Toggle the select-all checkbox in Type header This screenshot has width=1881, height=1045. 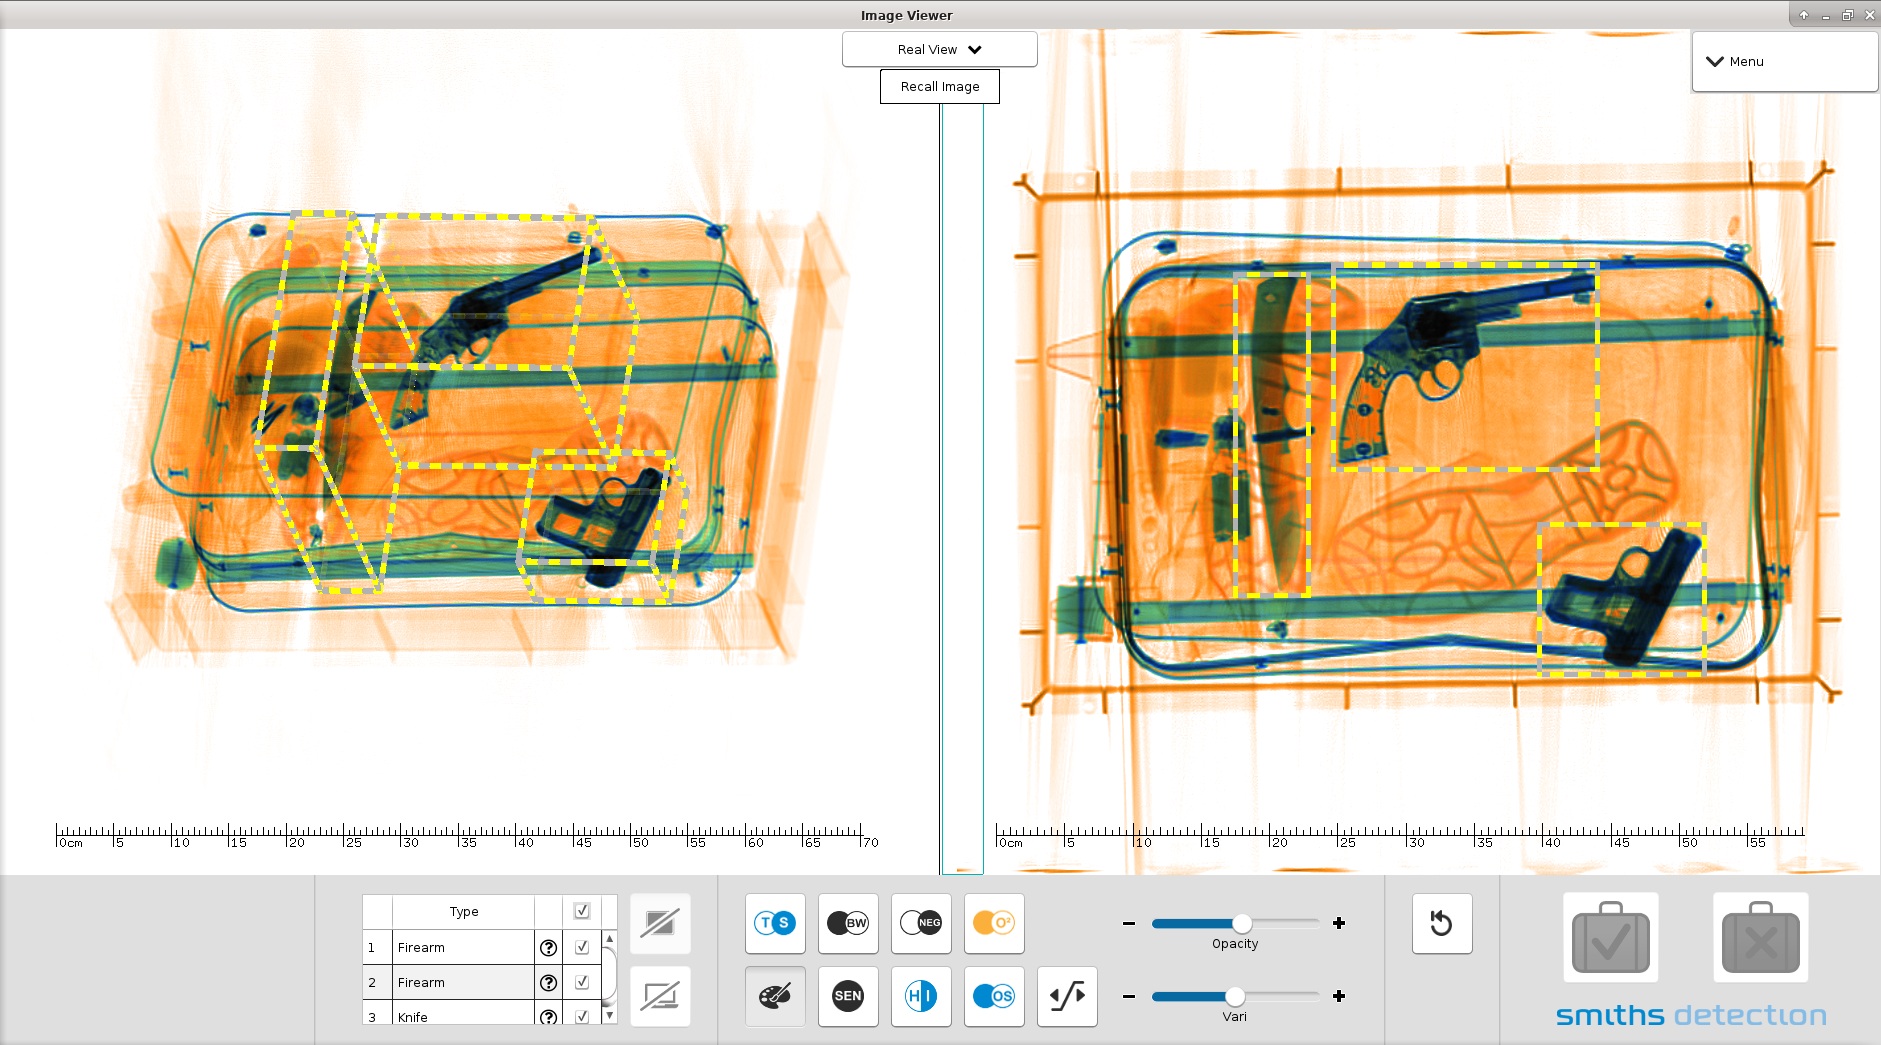coord(580,911)
